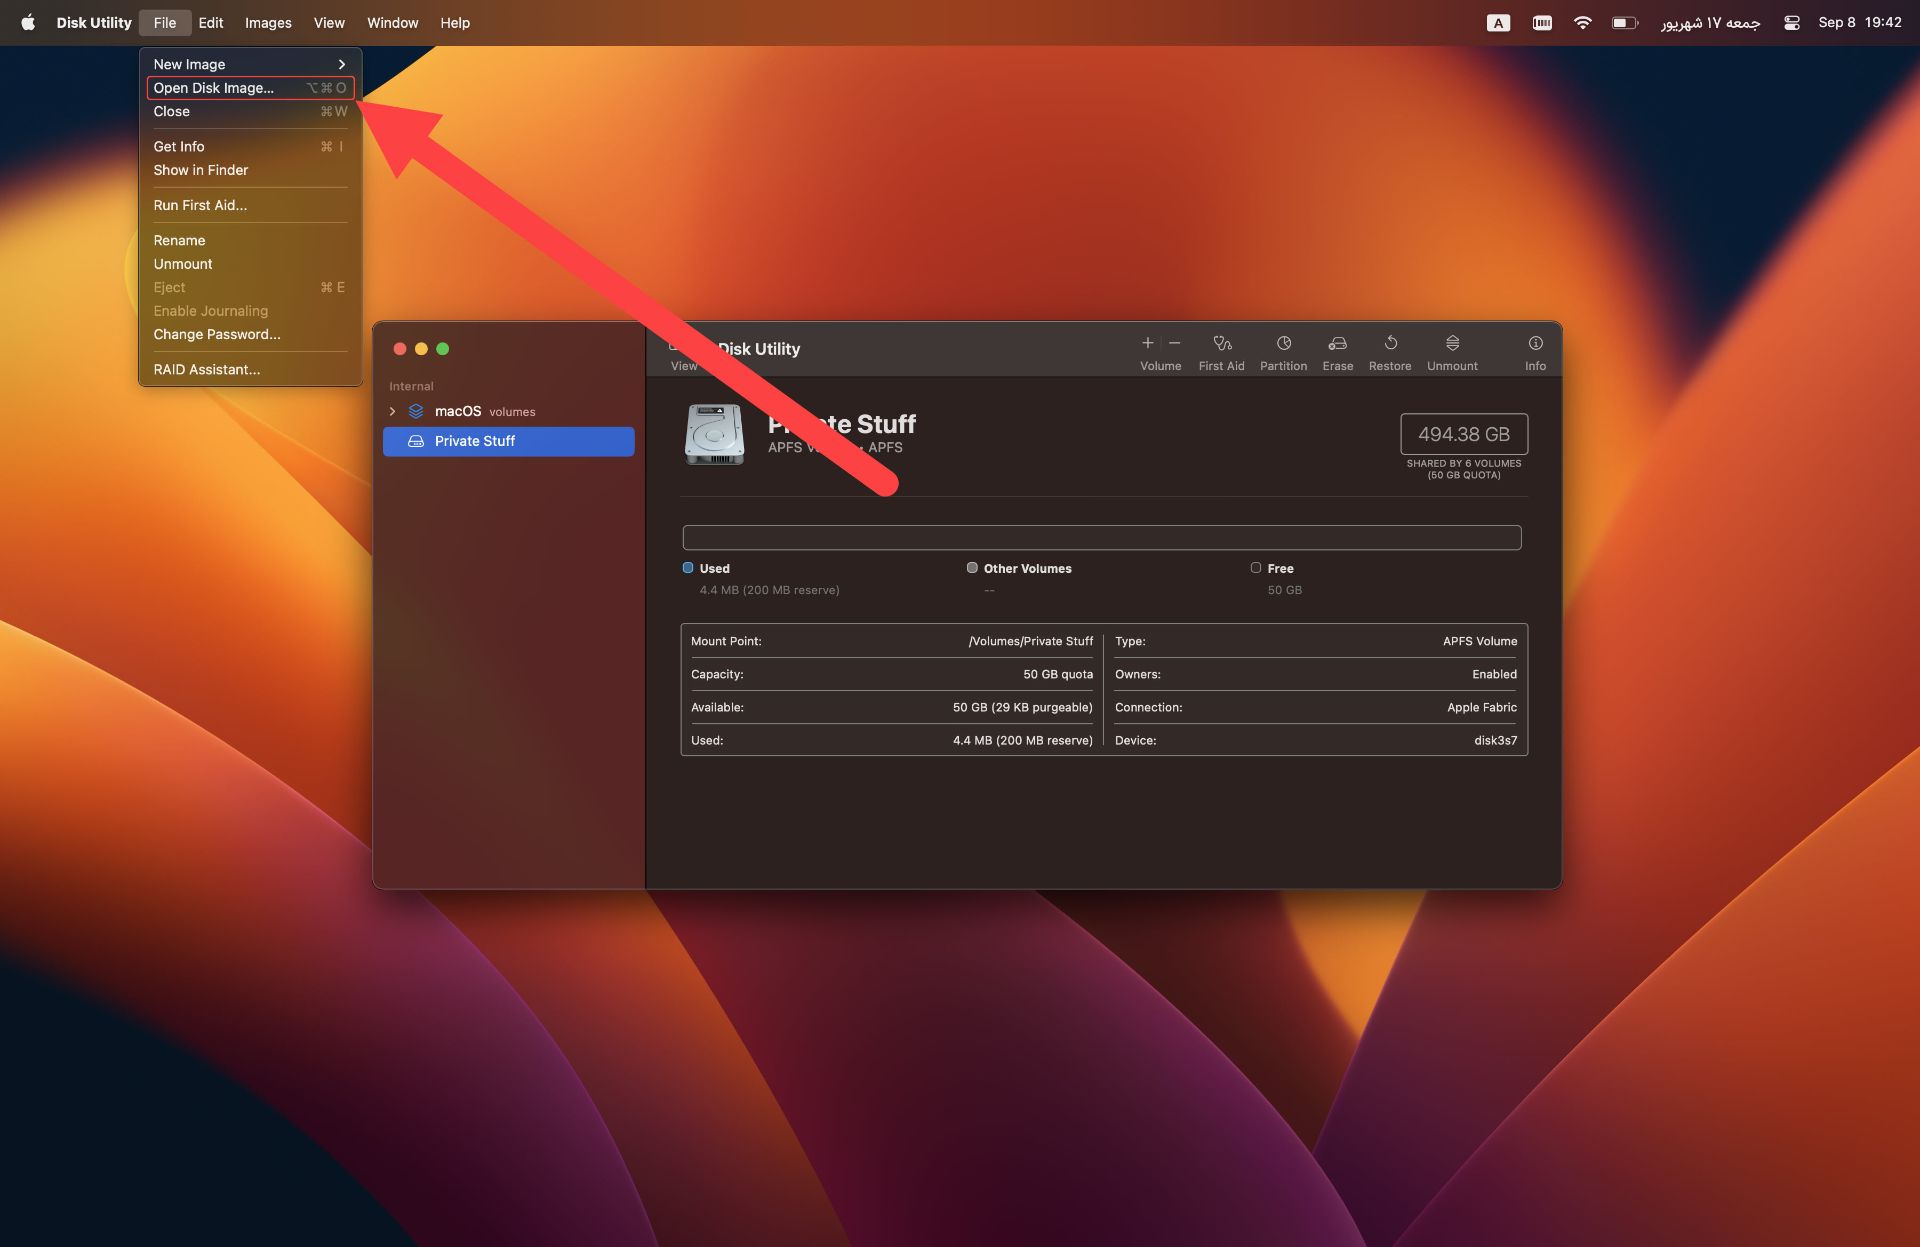
Task: Click the Used blue legend swatch
Action: pos(688,568)
